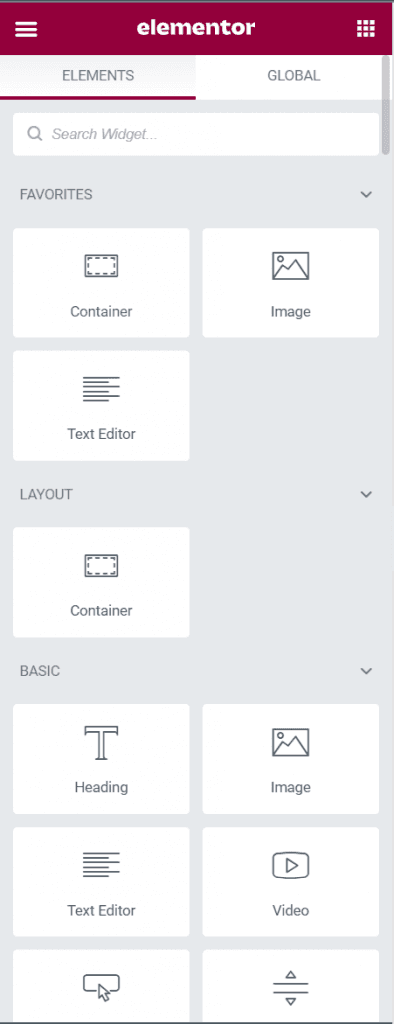Screen dimensions: 394x1024
Task: Collapse the Favorites section
Action: click(366, 195)
